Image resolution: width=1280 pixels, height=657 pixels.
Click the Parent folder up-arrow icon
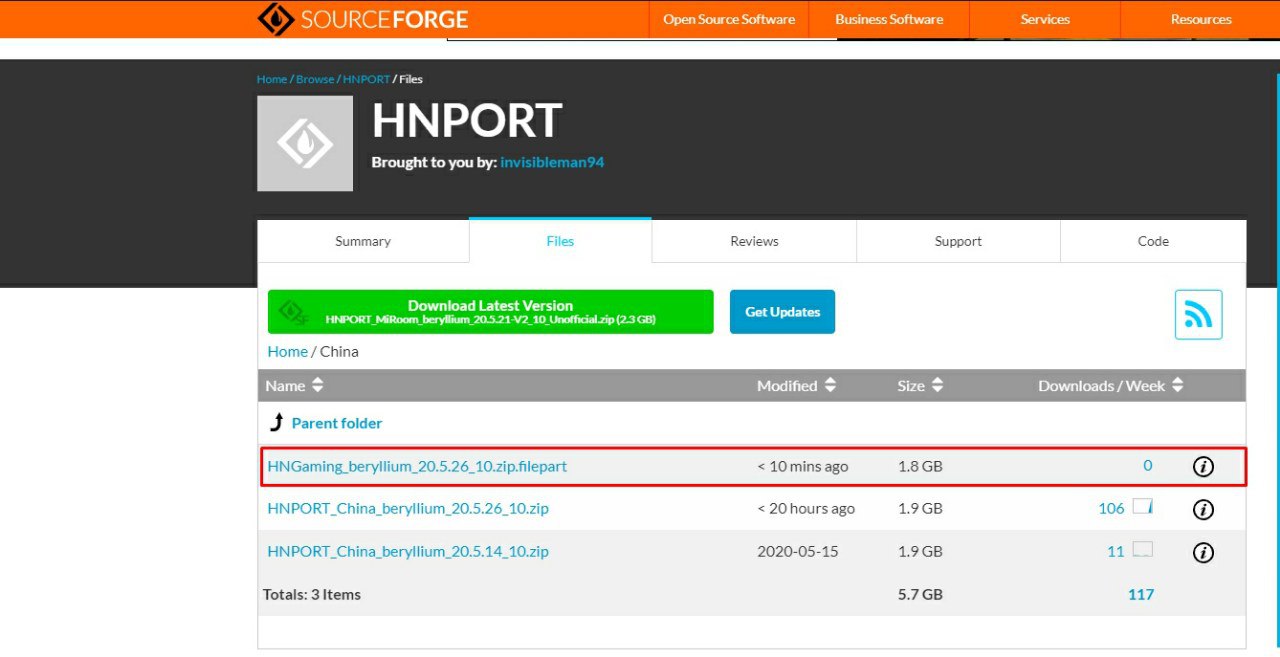[x=277, y=422]
